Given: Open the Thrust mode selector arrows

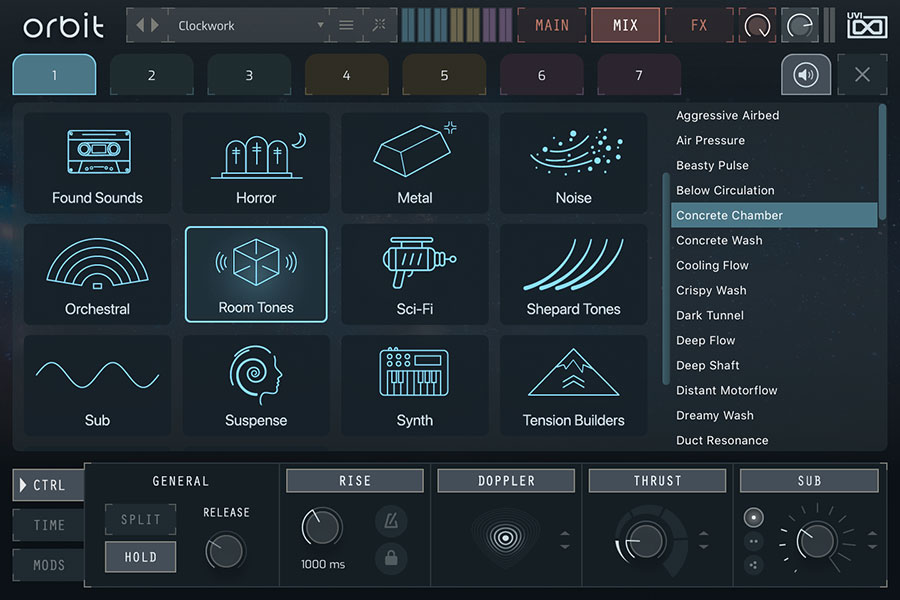Looking at the screenshot, I should click(704, 540).
